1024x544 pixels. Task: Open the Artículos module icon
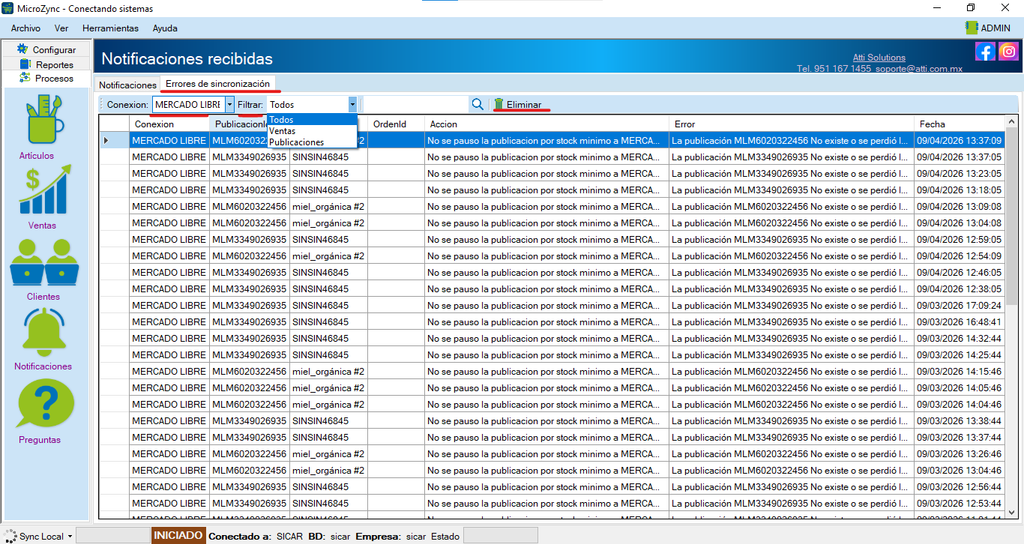point(44,119)
